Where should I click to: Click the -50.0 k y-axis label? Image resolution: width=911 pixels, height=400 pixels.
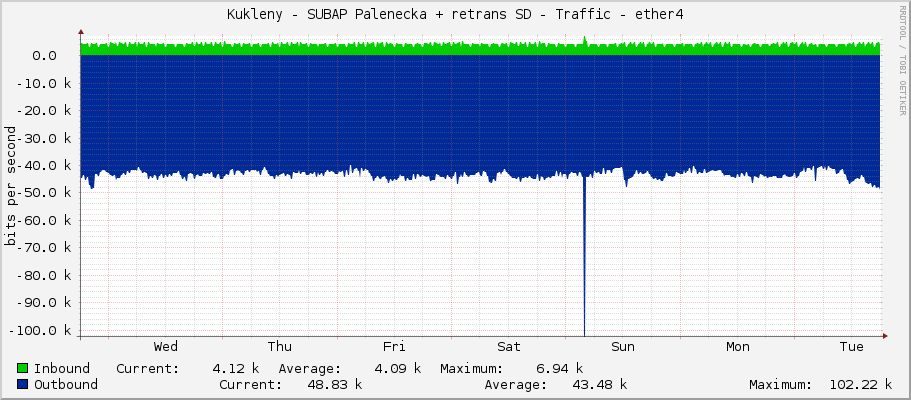coord(44,193)
